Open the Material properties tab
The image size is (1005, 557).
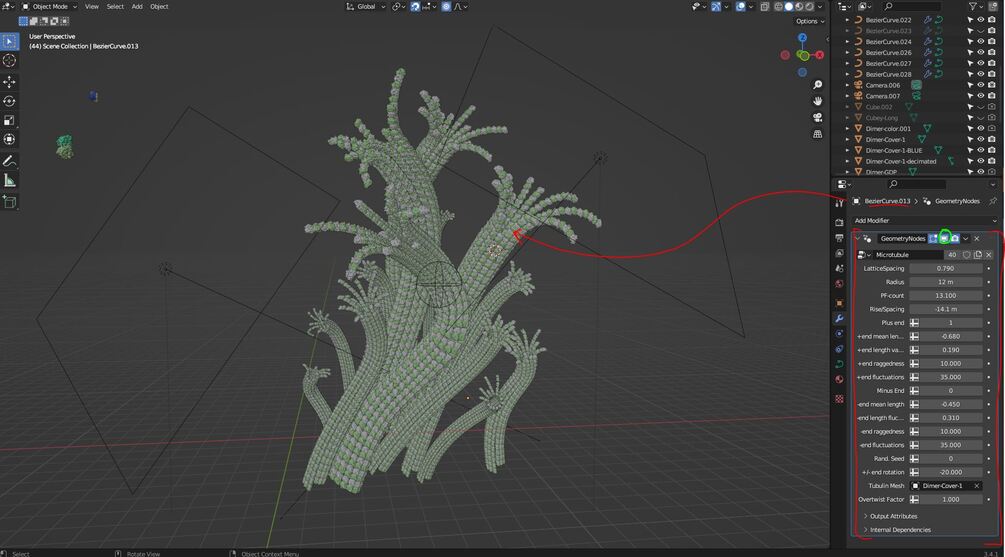coord(839,379)
